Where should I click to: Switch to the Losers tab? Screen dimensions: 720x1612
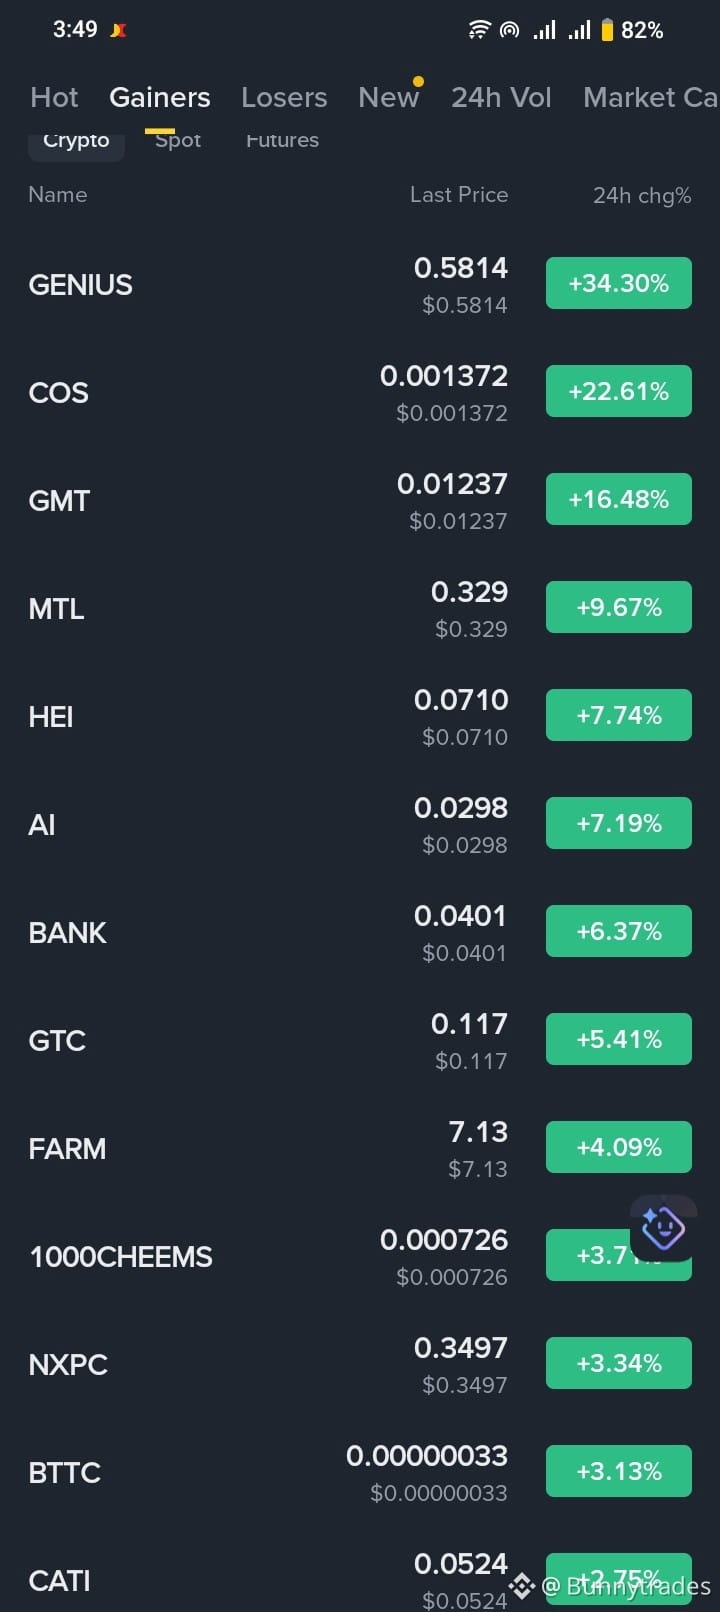[284, 97]
